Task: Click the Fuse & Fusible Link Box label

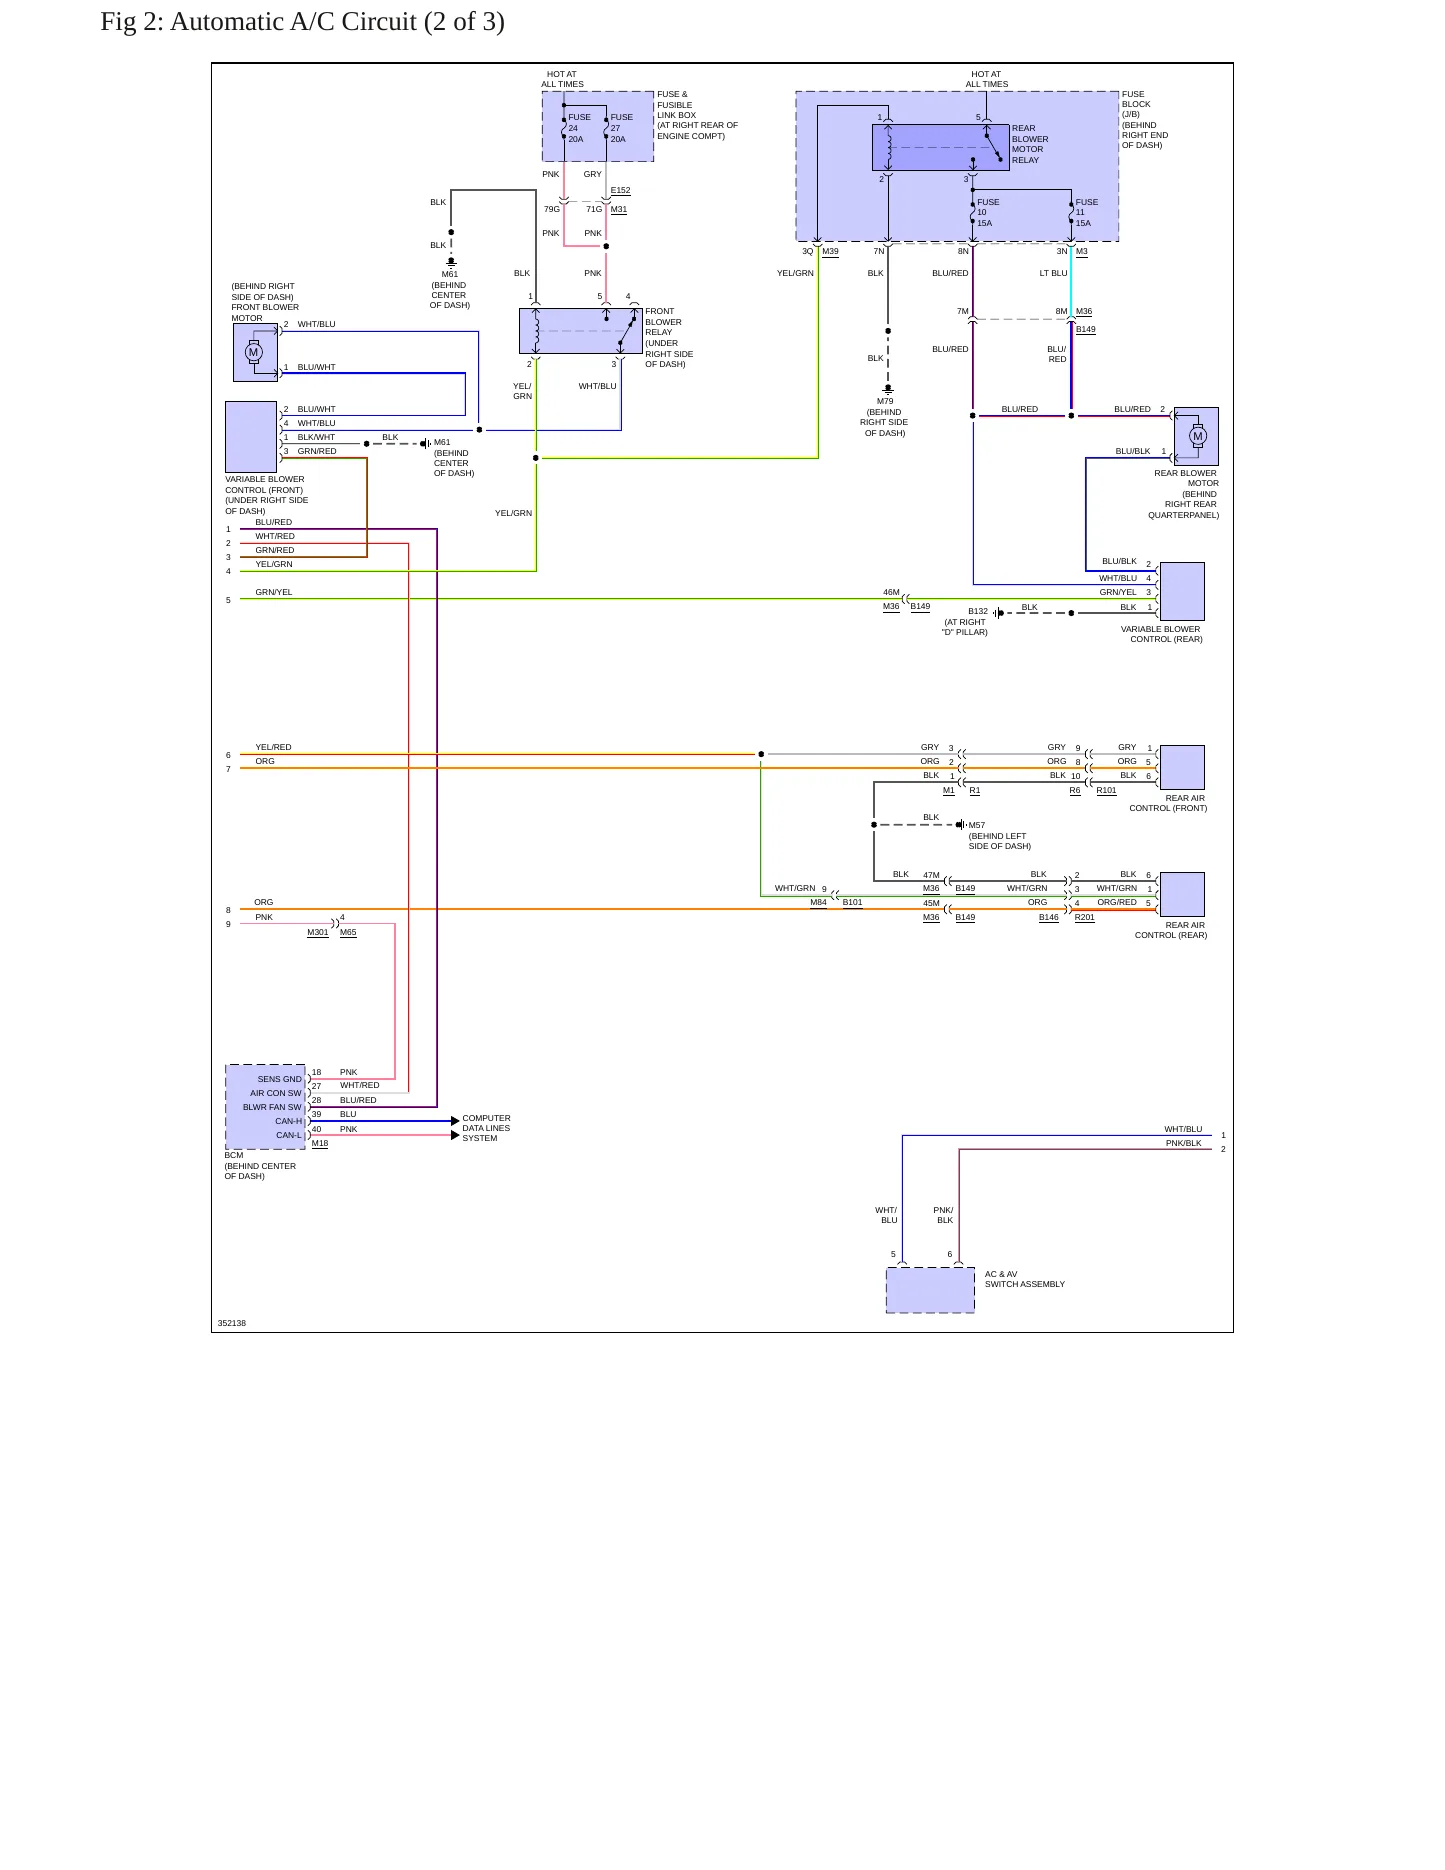Action: (x=697, y=115)
